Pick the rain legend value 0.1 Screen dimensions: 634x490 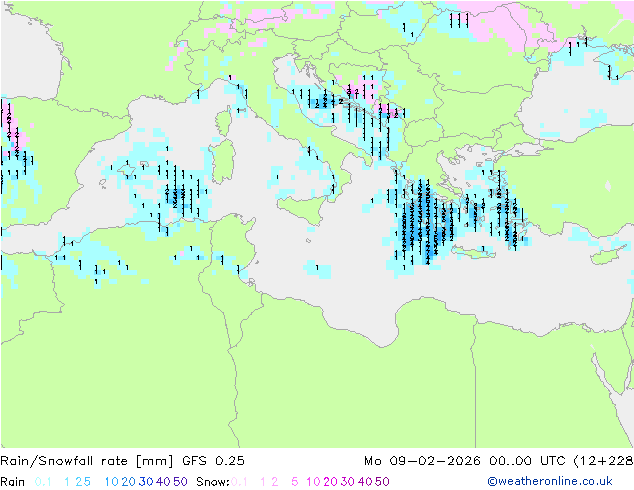(x=43, y=482)
